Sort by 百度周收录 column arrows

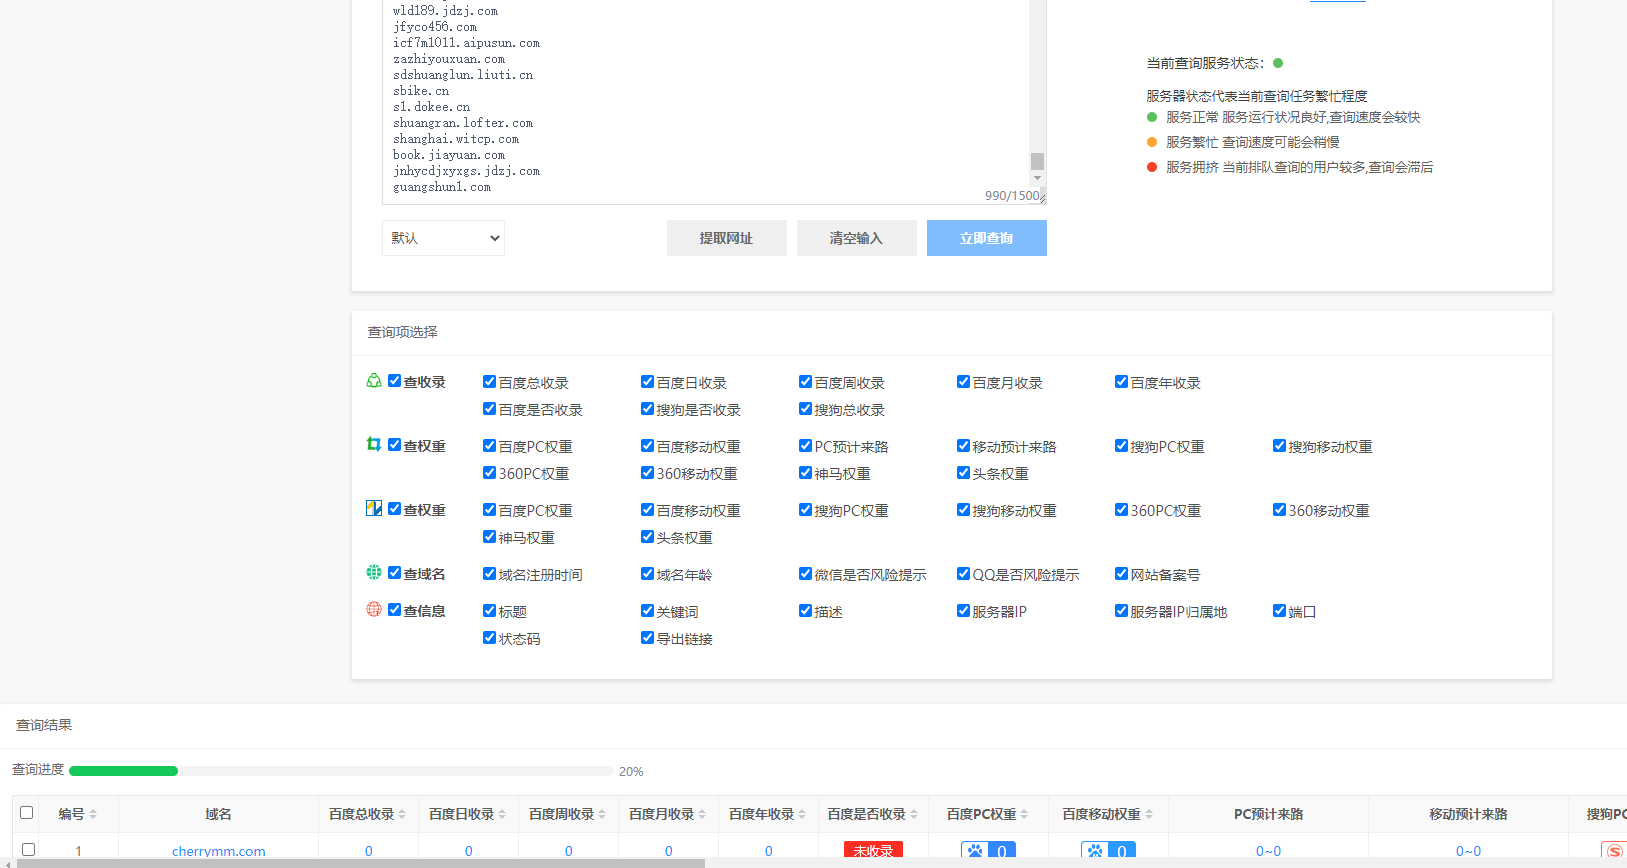pos(602,814)
